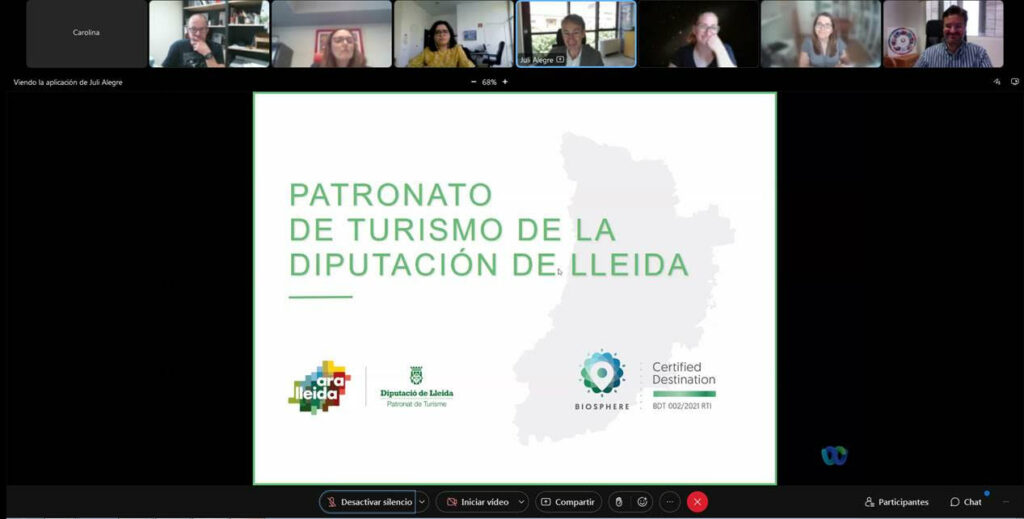Open the Chat panel
The image size is (1024, 519).
pos(966,502)
